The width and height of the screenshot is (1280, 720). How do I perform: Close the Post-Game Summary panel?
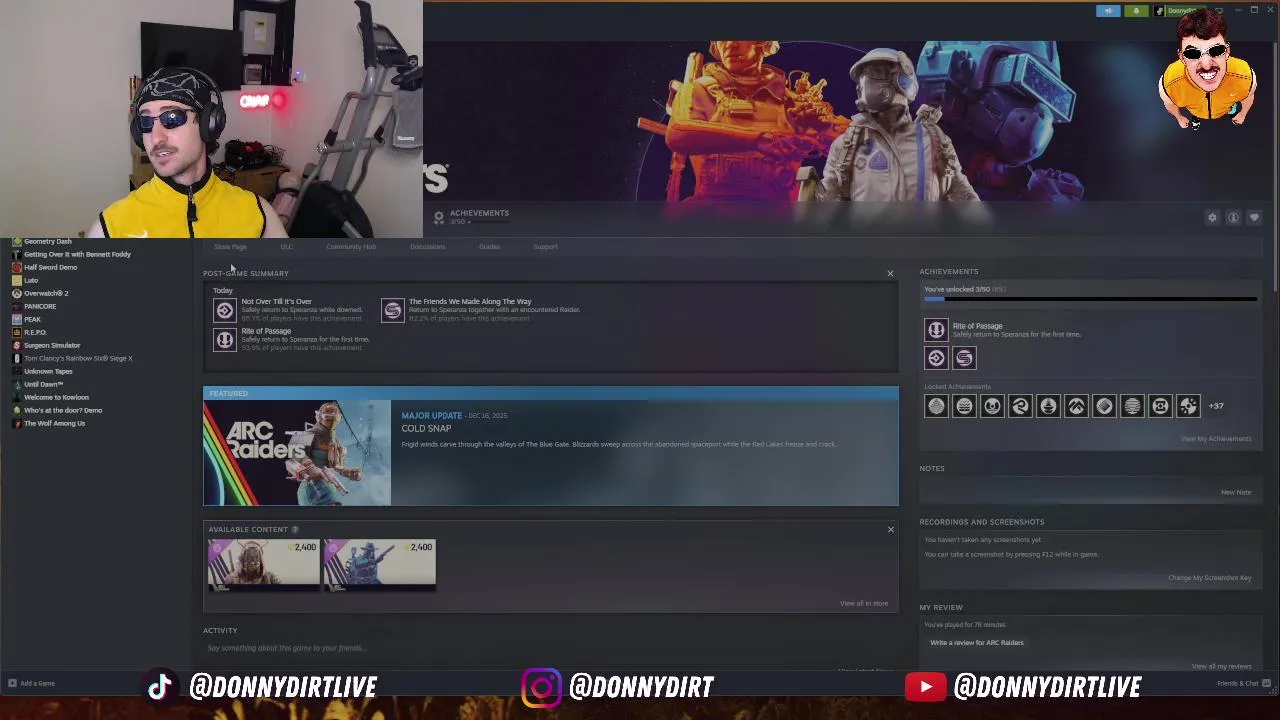click(x=890, y=273)
